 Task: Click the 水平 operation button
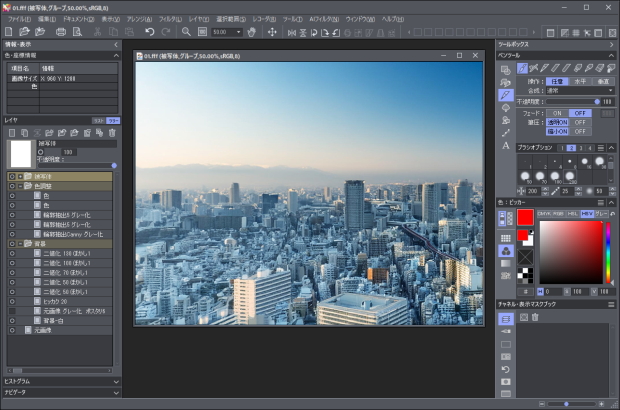pyautogui.click(x=580, y=81)
